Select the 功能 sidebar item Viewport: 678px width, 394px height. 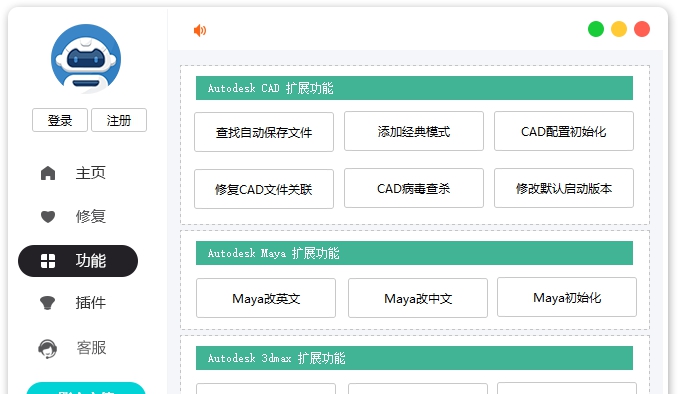coord(78,261)
